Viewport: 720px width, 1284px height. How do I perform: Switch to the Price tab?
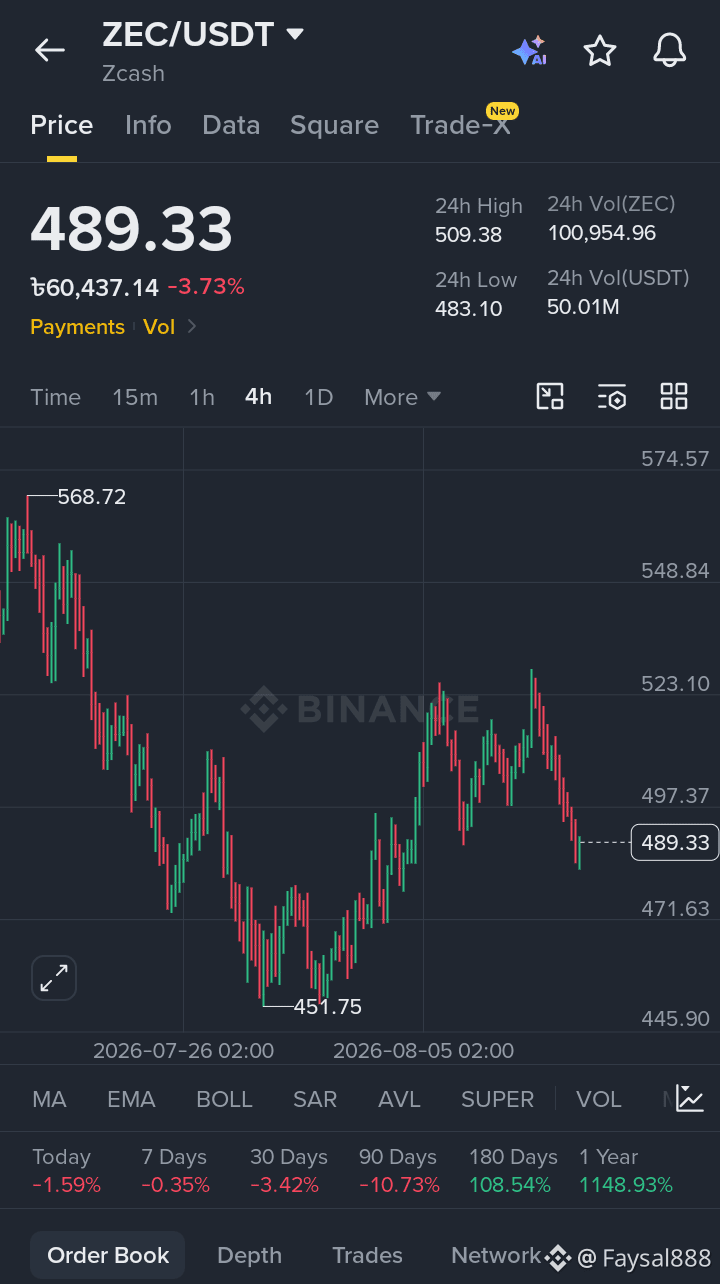coord(62,125)
